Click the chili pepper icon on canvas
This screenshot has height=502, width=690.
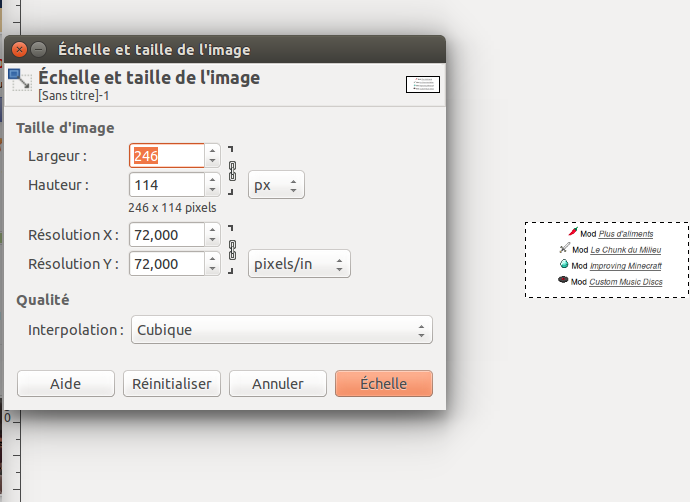click(573, 233)
